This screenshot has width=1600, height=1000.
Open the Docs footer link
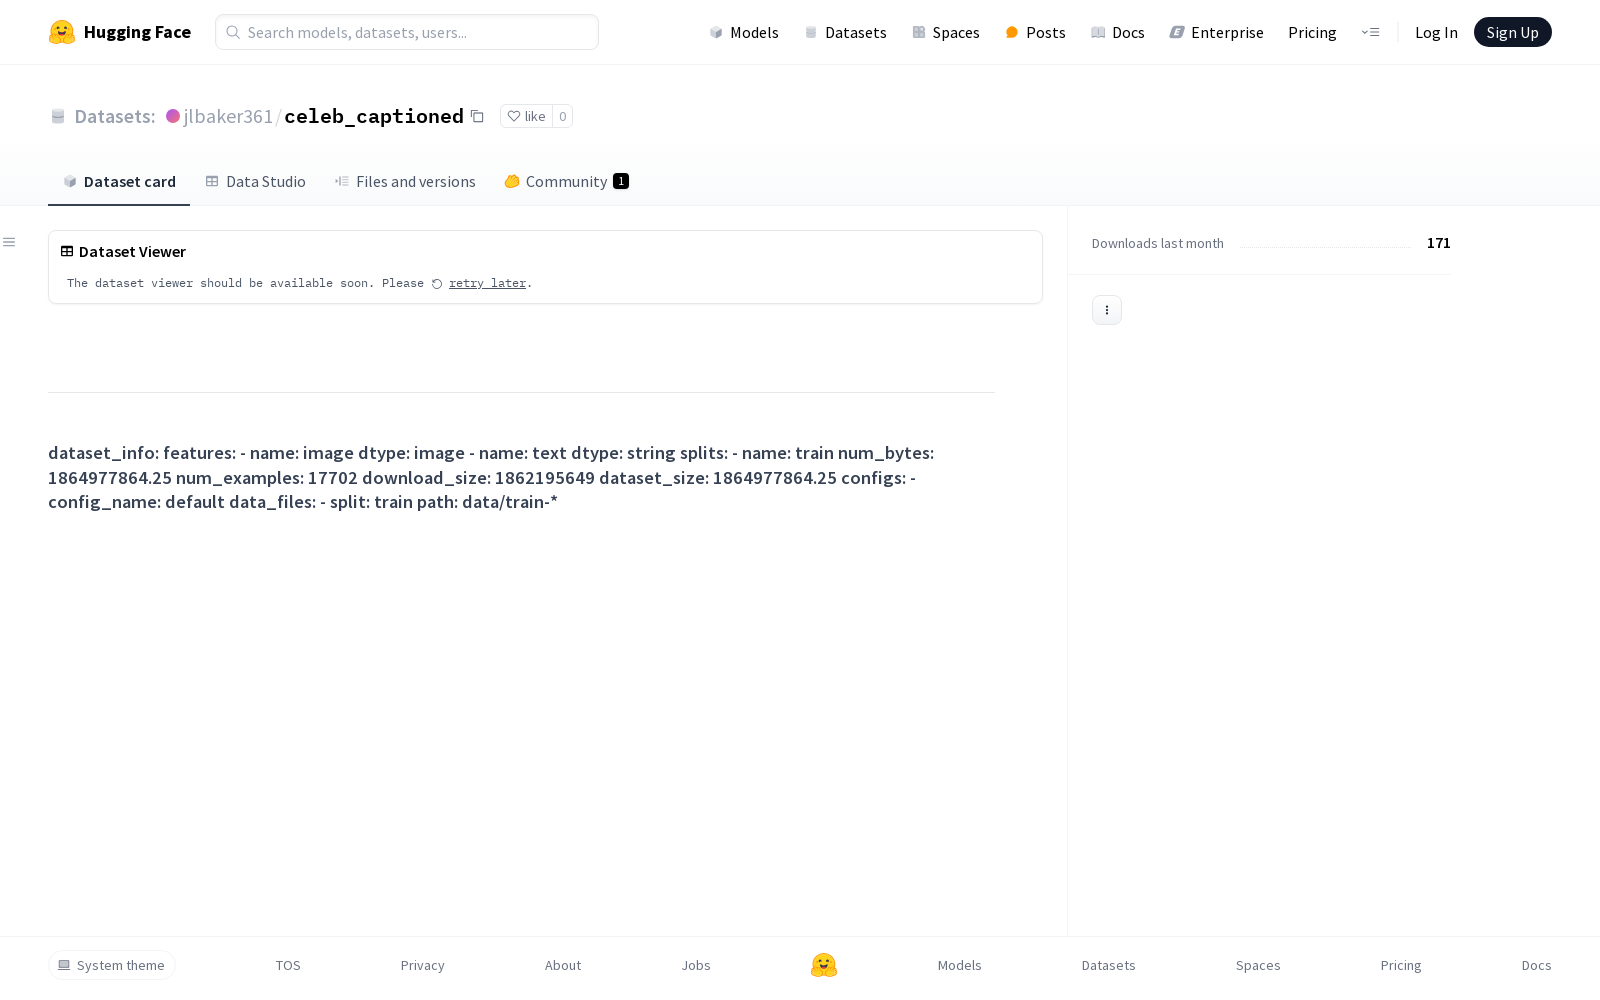(x=1537, y=965)
